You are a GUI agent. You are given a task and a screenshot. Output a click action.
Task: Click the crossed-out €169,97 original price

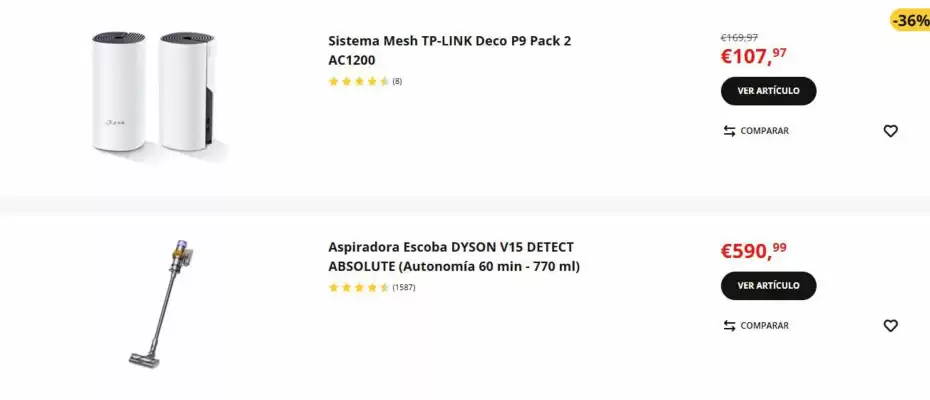(x=739, y=37)
